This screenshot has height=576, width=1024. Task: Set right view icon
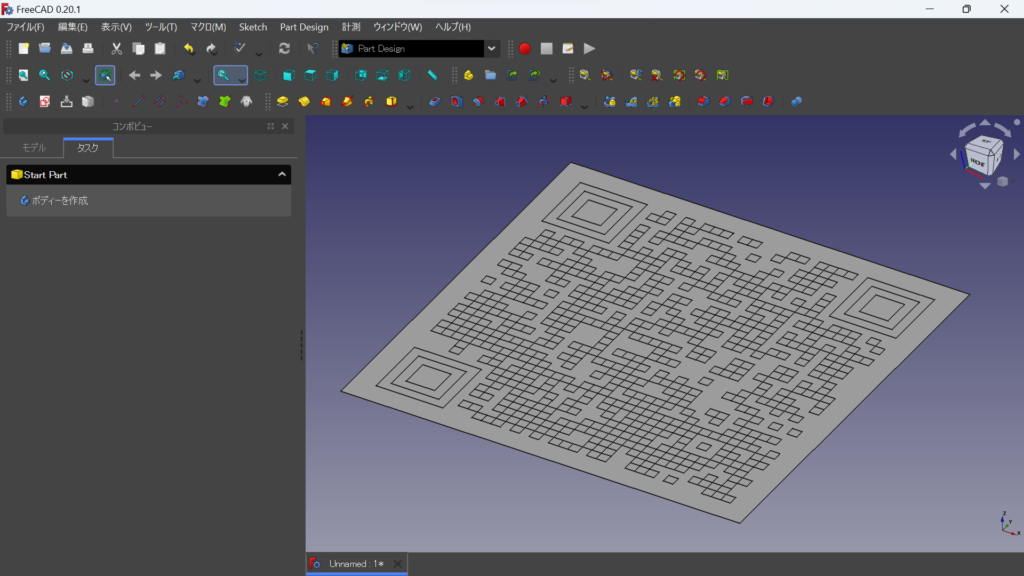coord(332,75)
